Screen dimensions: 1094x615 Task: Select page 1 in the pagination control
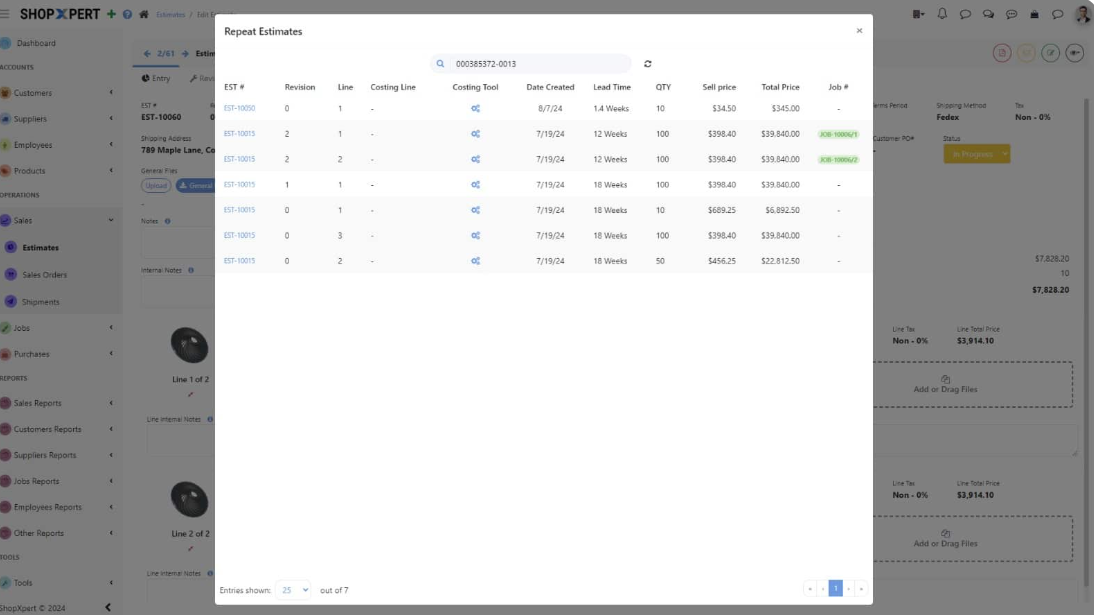(x=835, y=588)
